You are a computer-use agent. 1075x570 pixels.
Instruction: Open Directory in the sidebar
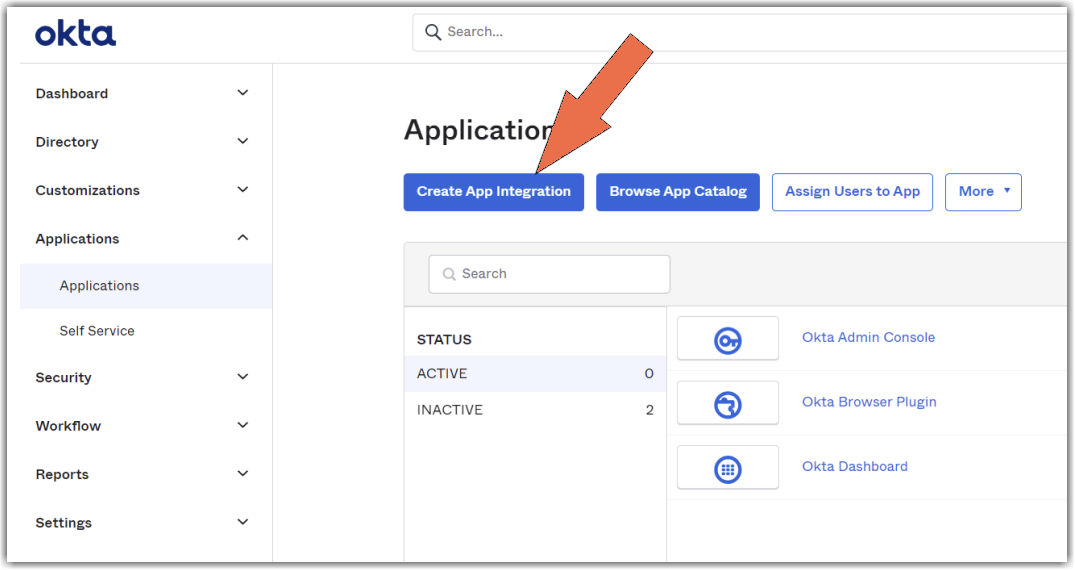(x=67, y=142)
